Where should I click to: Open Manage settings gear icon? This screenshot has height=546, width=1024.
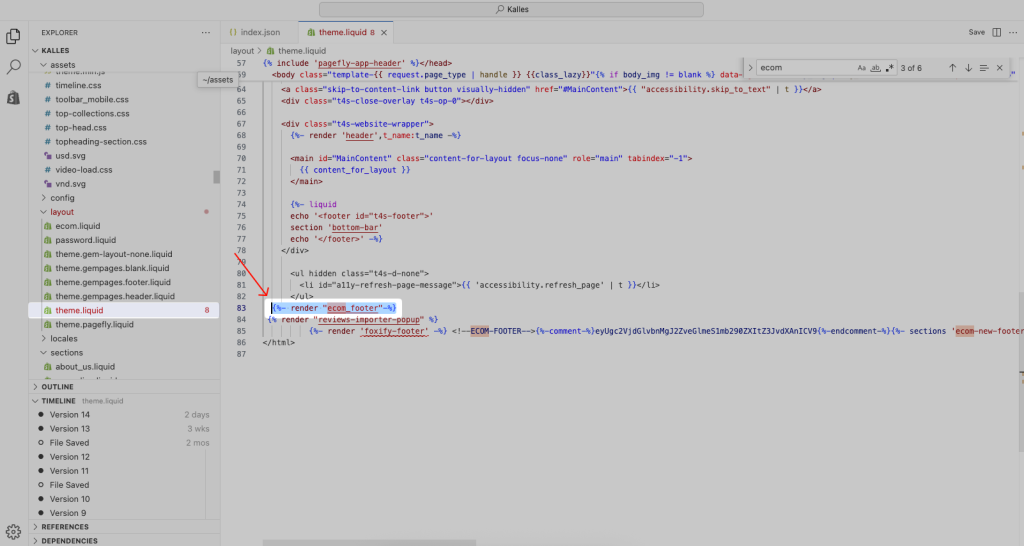[x=14, y=531]
